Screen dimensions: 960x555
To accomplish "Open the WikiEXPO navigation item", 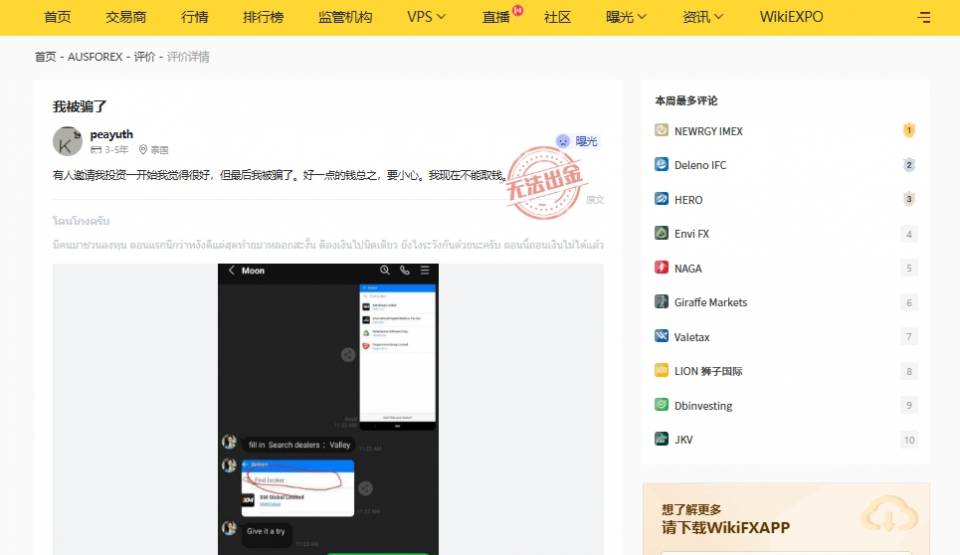I will click(x=791, y=17).
